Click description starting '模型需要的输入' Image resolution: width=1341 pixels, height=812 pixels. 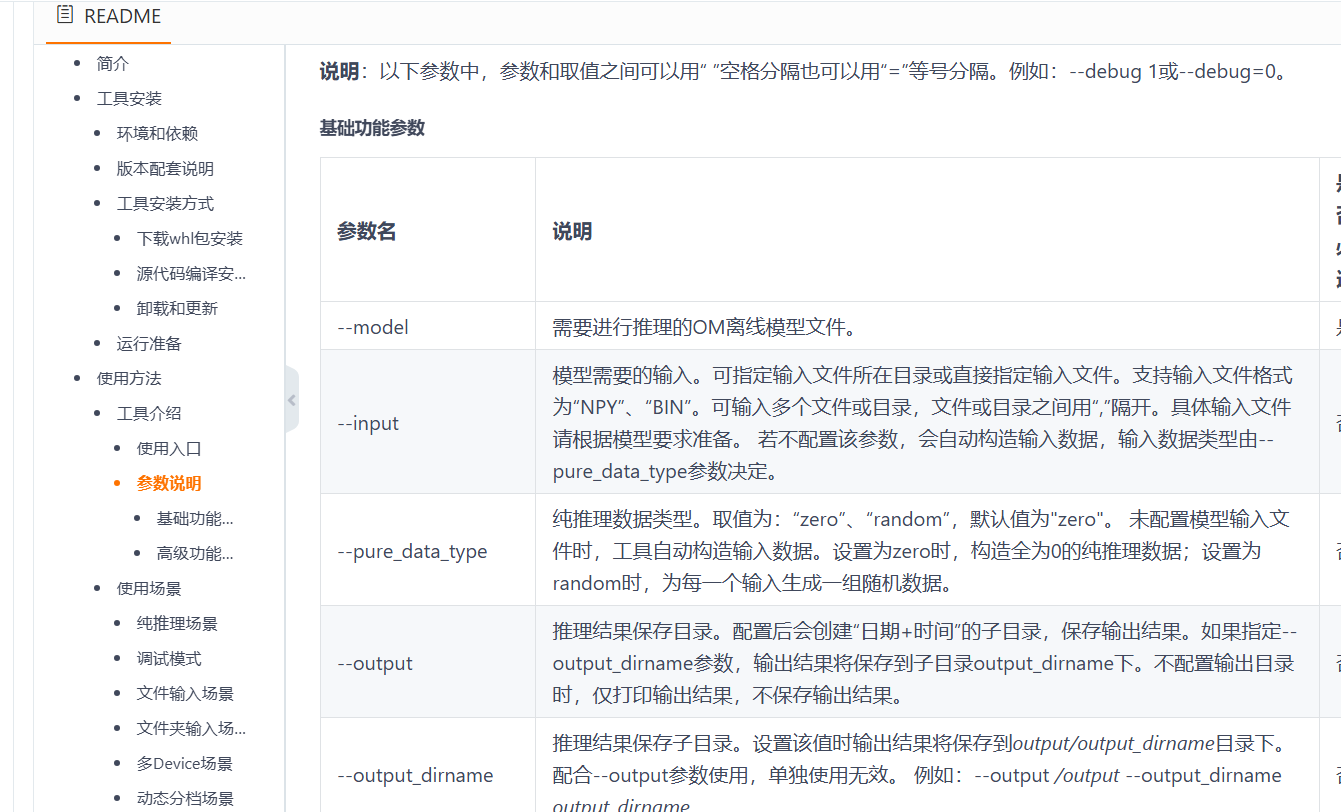[x=922, y=423]
